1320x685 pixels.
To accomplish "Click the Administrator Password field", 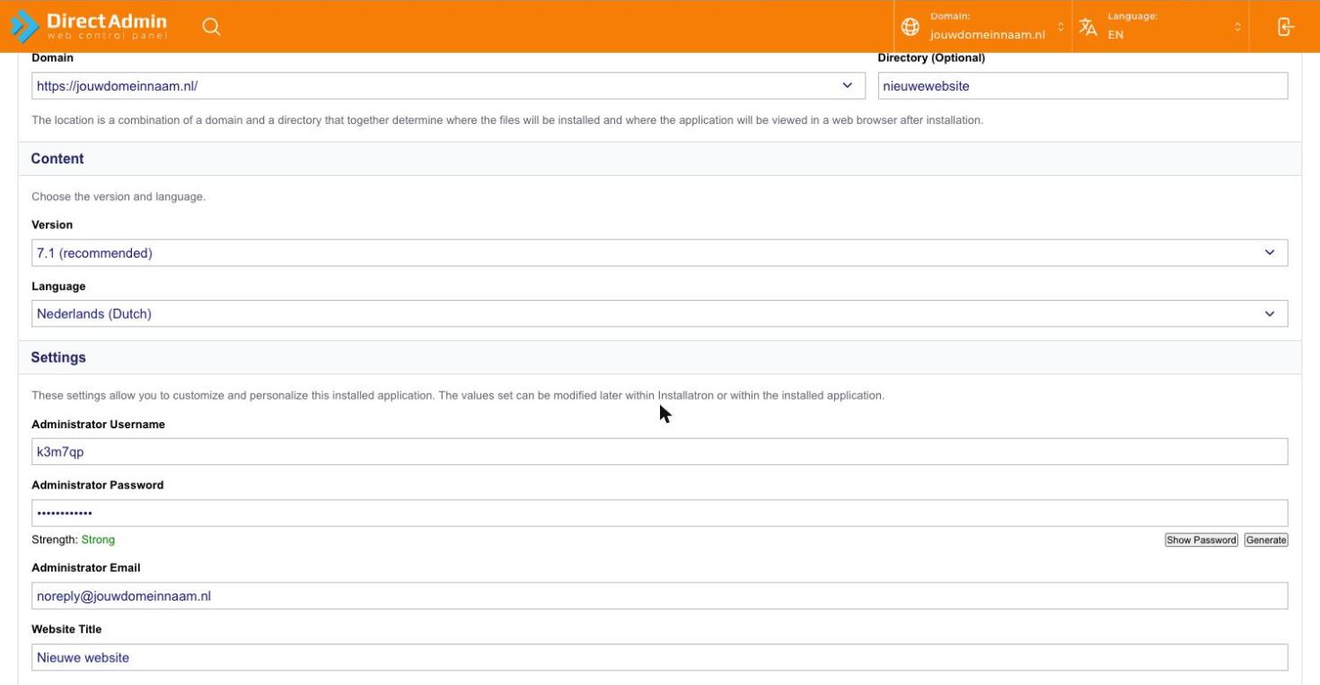I will pyautogui.click(x=659, y=513).
